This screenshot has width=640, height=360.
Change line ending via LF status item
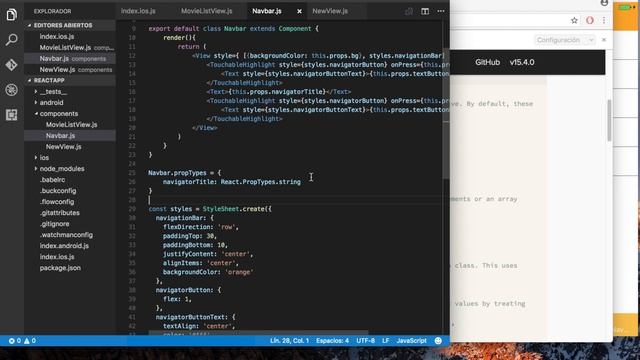point(385,340)
